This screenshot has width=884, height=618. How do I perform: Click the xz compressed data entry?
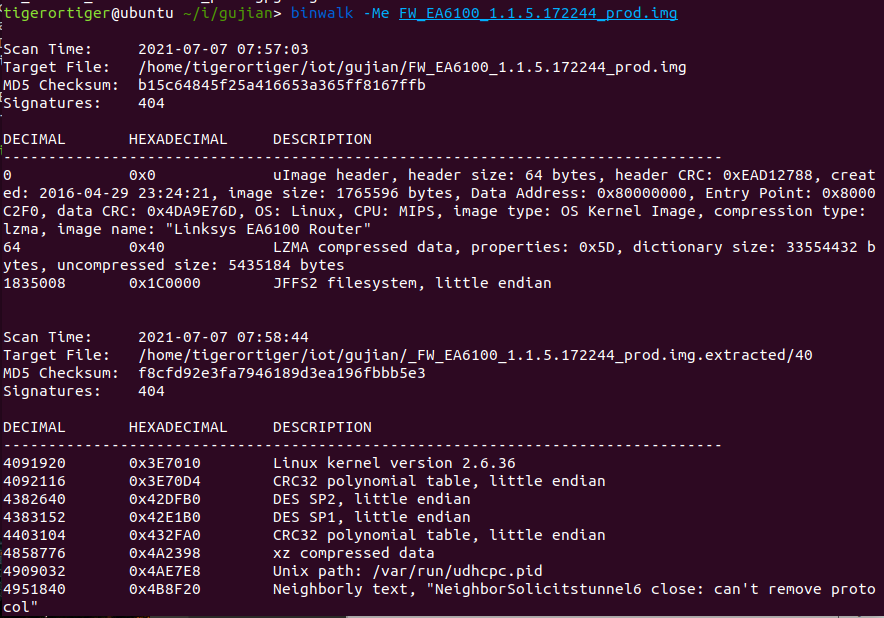(x=353, y=553)
